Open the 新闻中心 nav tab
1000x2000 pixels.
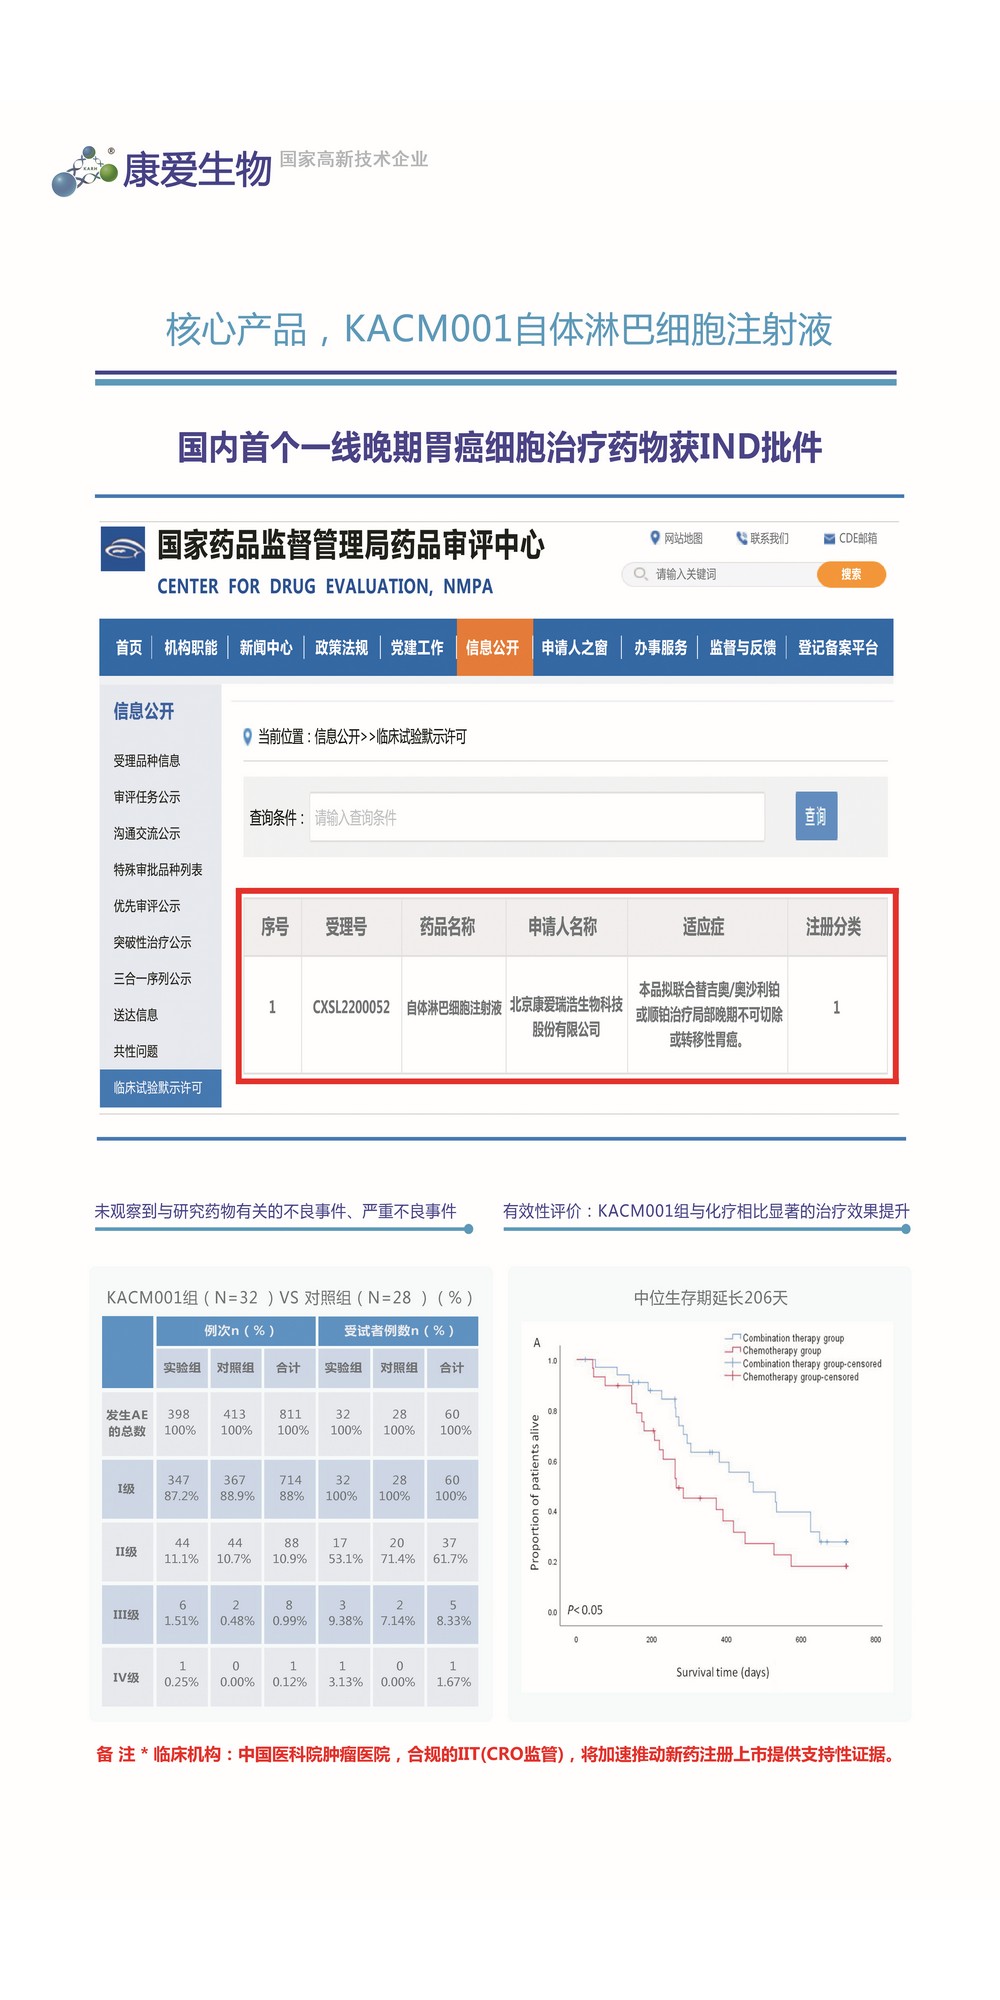[x=266, y=647]
